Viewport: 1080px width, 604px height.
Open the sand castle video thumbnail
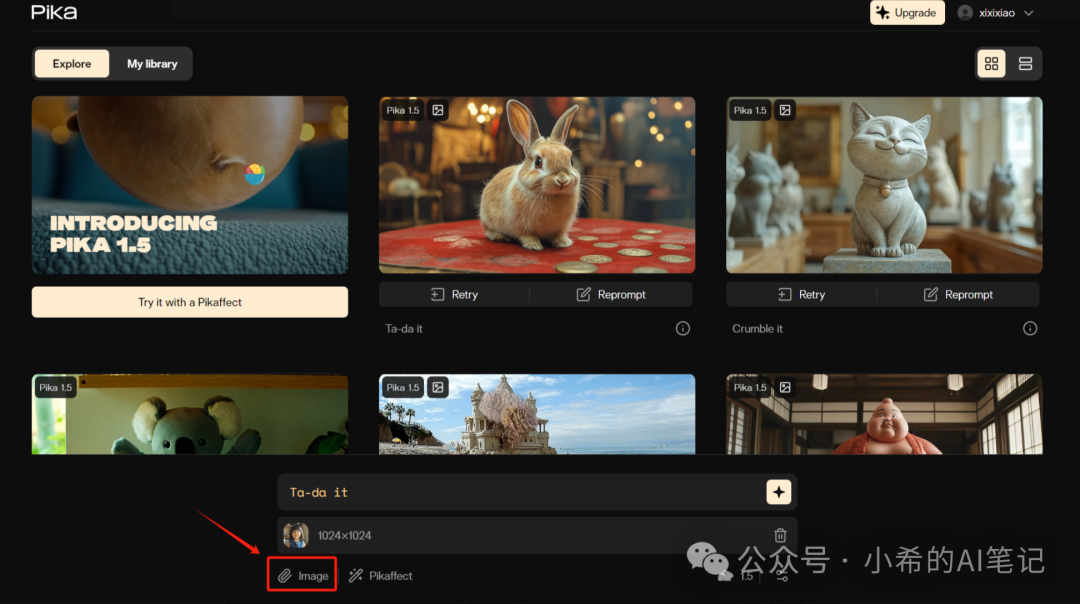[x=537, y=414]
